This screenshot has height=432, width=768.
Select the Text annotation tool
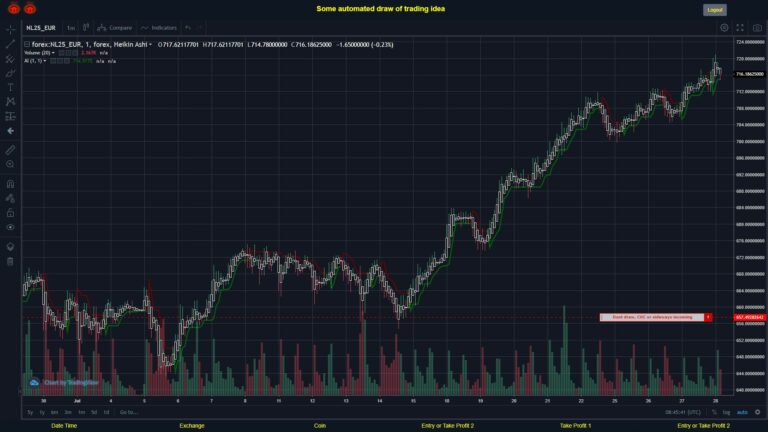pyautogui.click(x=10, y=88)
